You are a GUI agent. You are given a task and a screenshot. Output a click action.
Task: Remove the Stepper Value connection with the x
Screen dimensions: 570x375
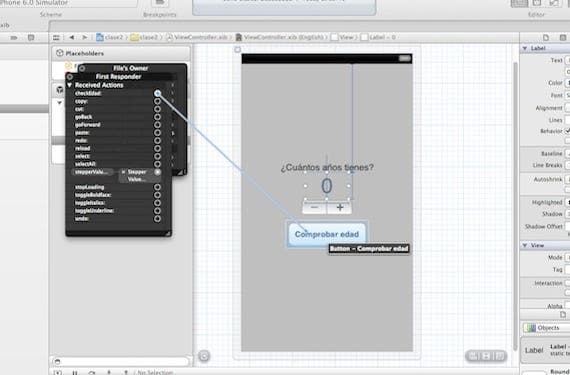coord(123,172)
